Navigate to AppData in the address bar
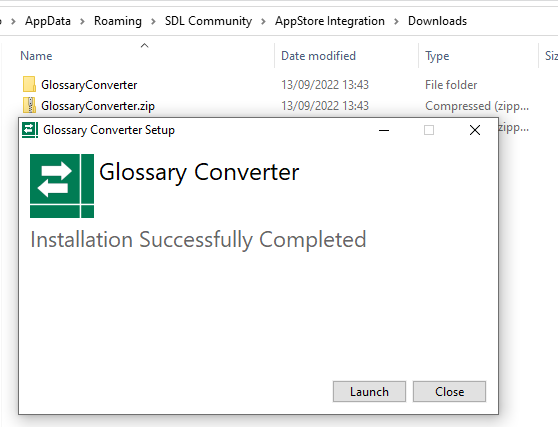The height and width of the screenshot is (427, 558). (48, 21)
